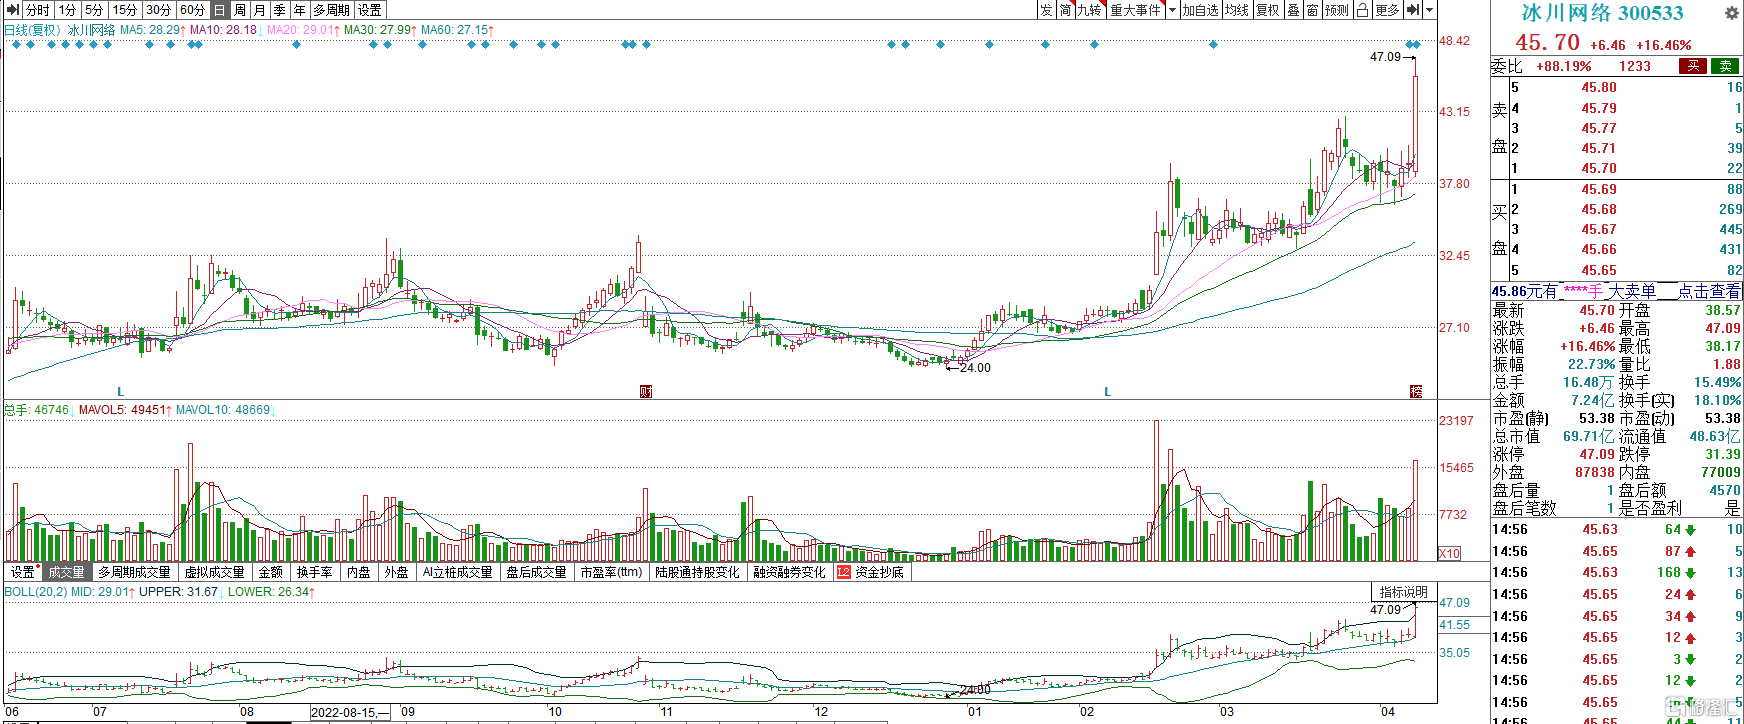Switch to 季 quarterly period
The image size is (1744, 724).
(280, 10)
